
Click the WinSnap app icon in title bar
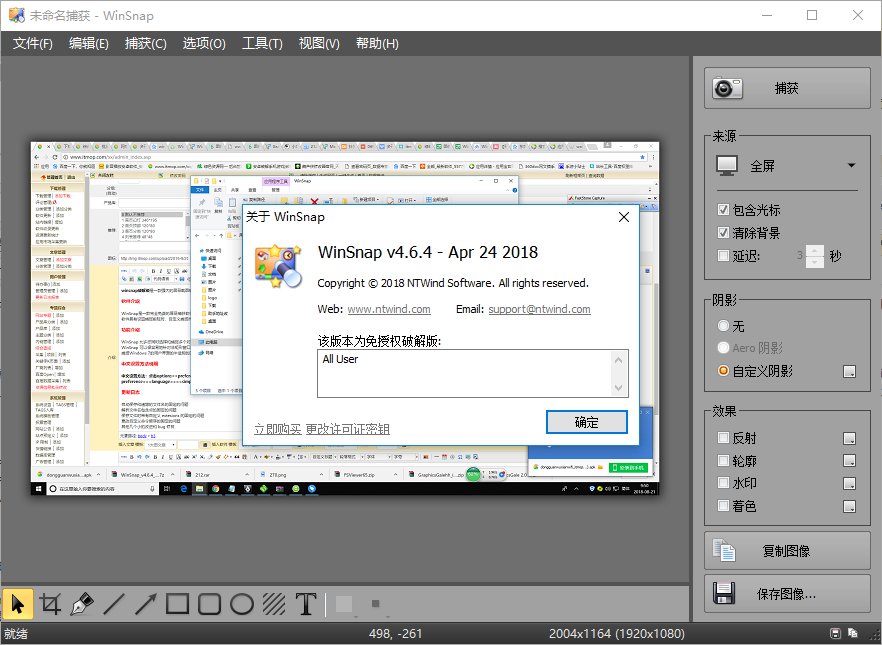[16, 15]
